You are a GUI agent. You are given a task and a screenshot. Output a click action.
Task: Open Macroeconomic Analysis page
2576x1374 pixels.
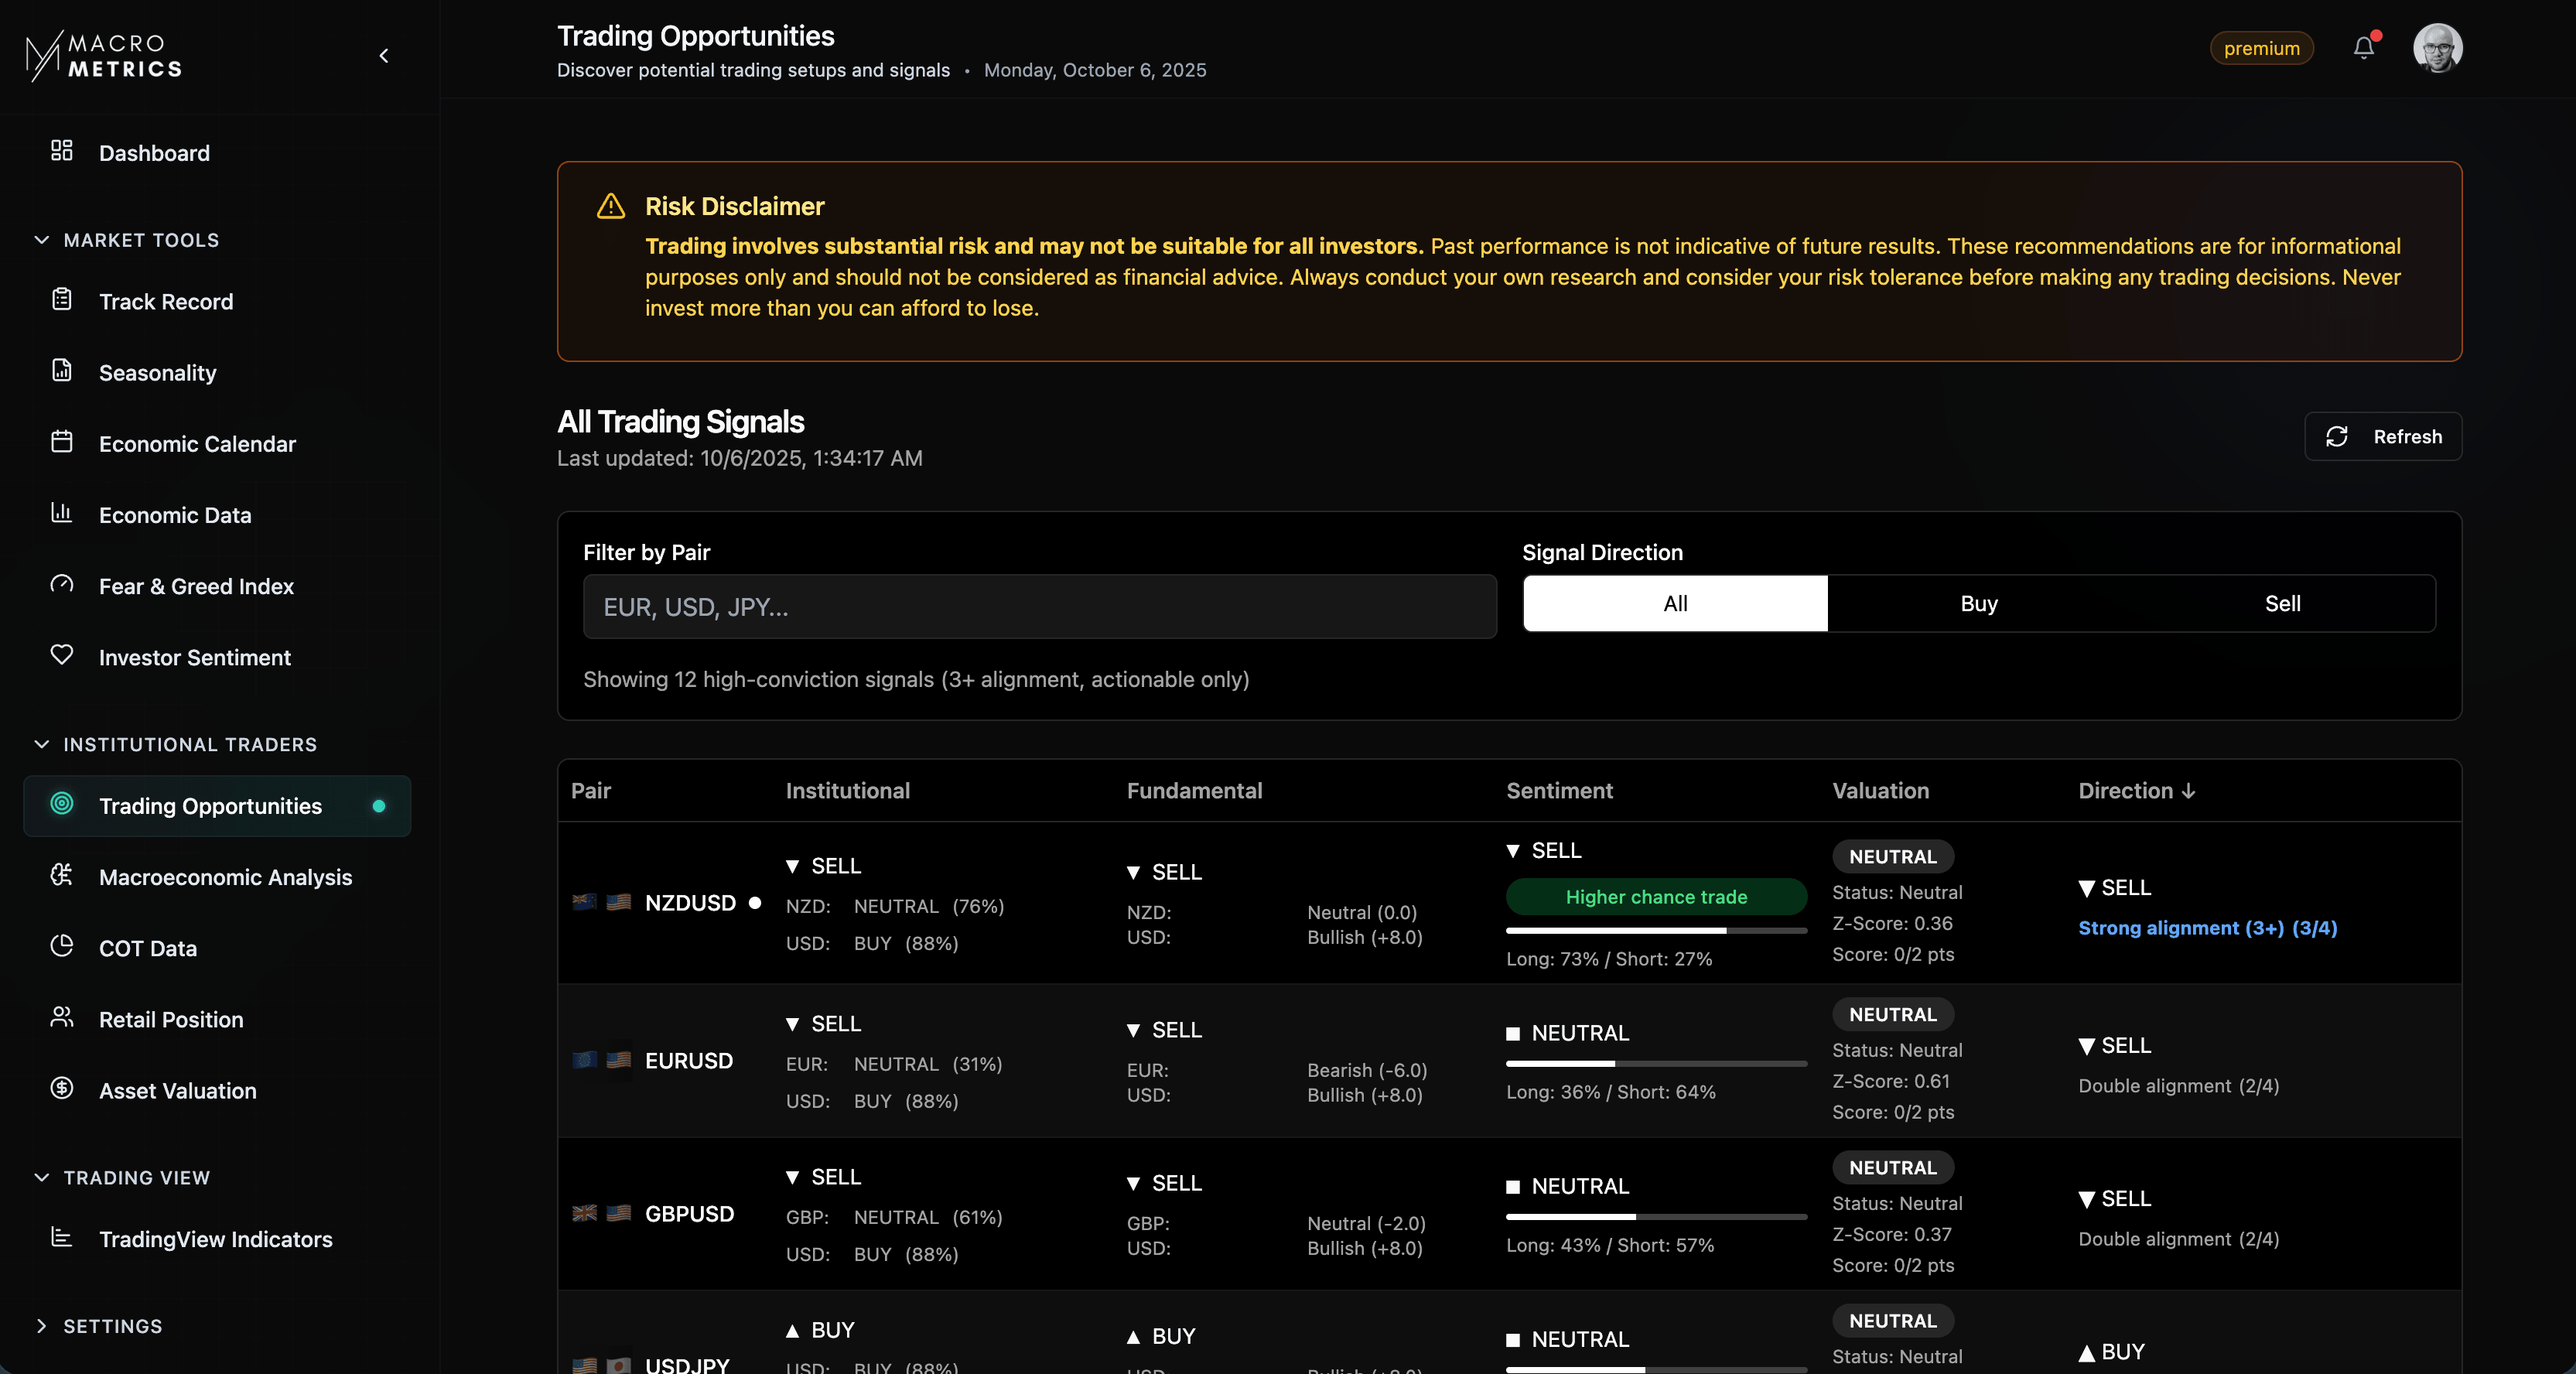[x=225, y=877]
